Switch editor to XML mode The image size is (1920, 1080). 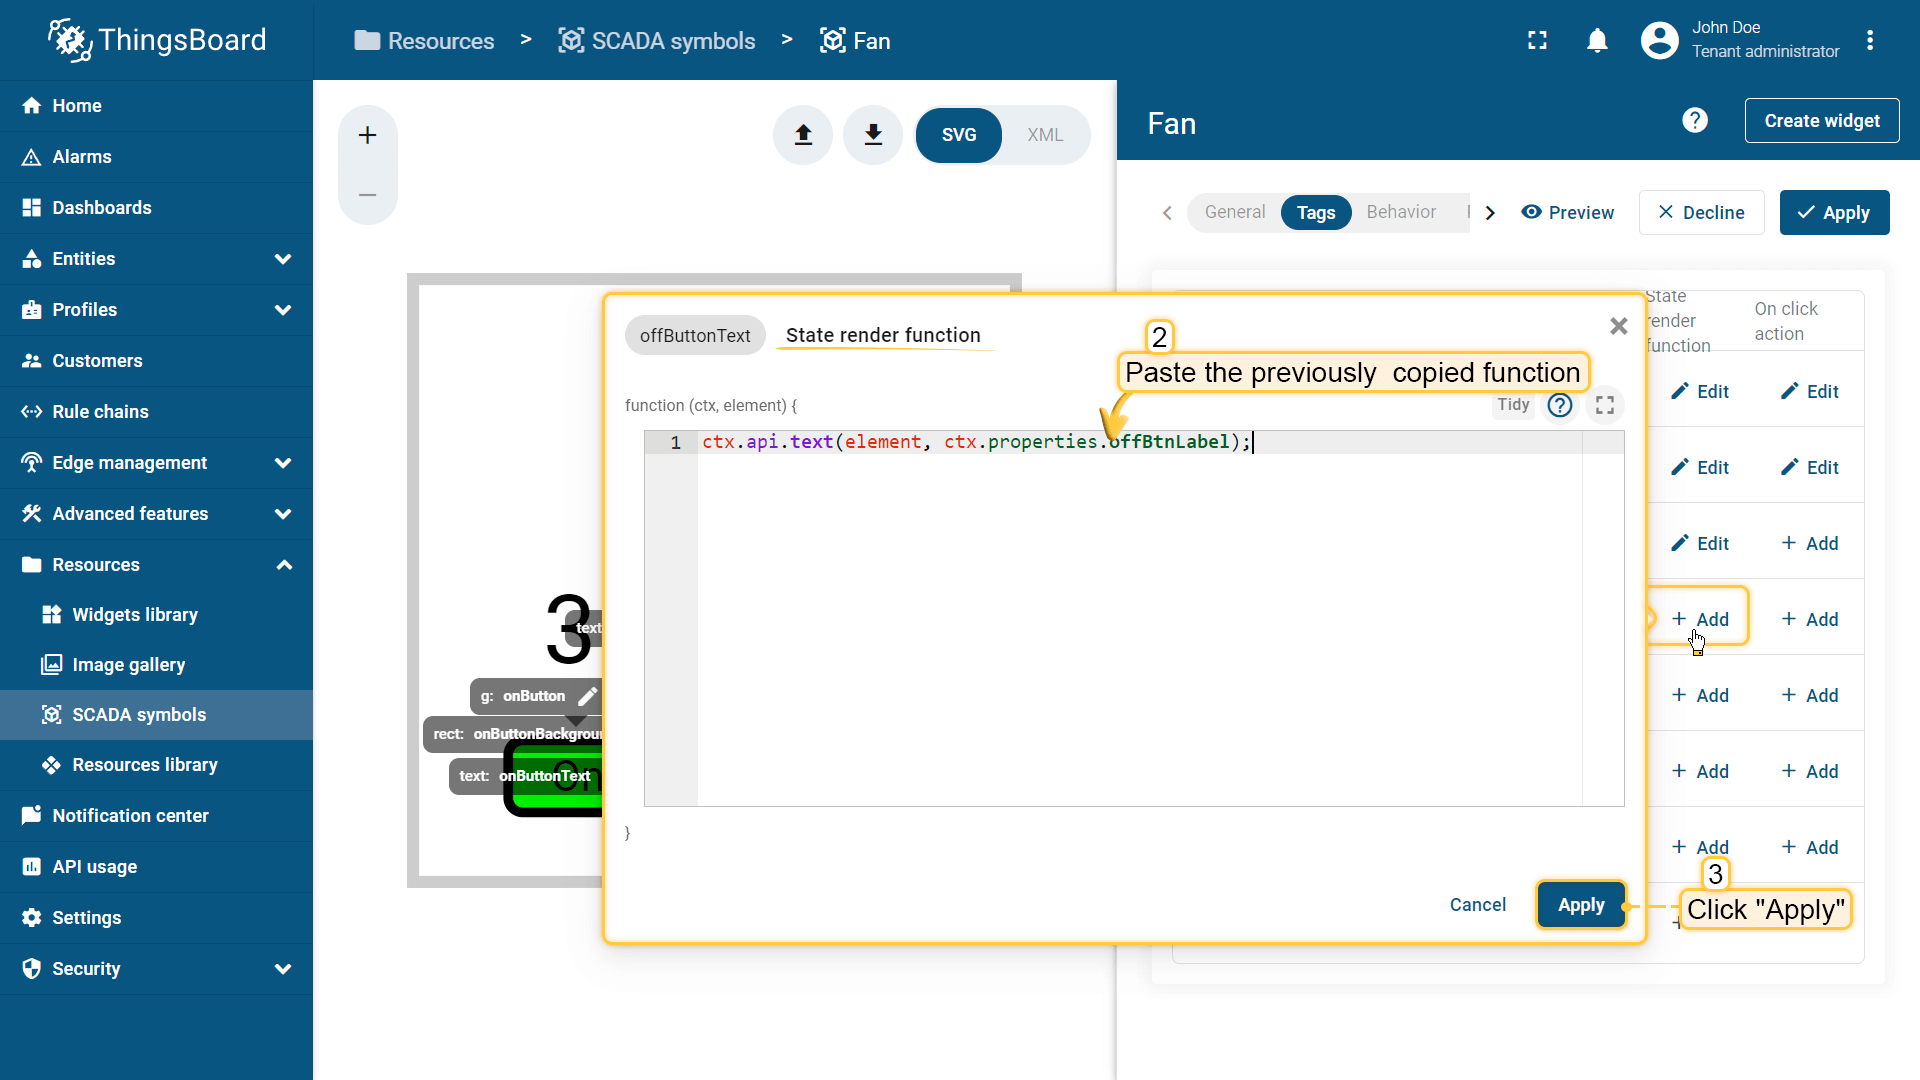pos(1044,135)
